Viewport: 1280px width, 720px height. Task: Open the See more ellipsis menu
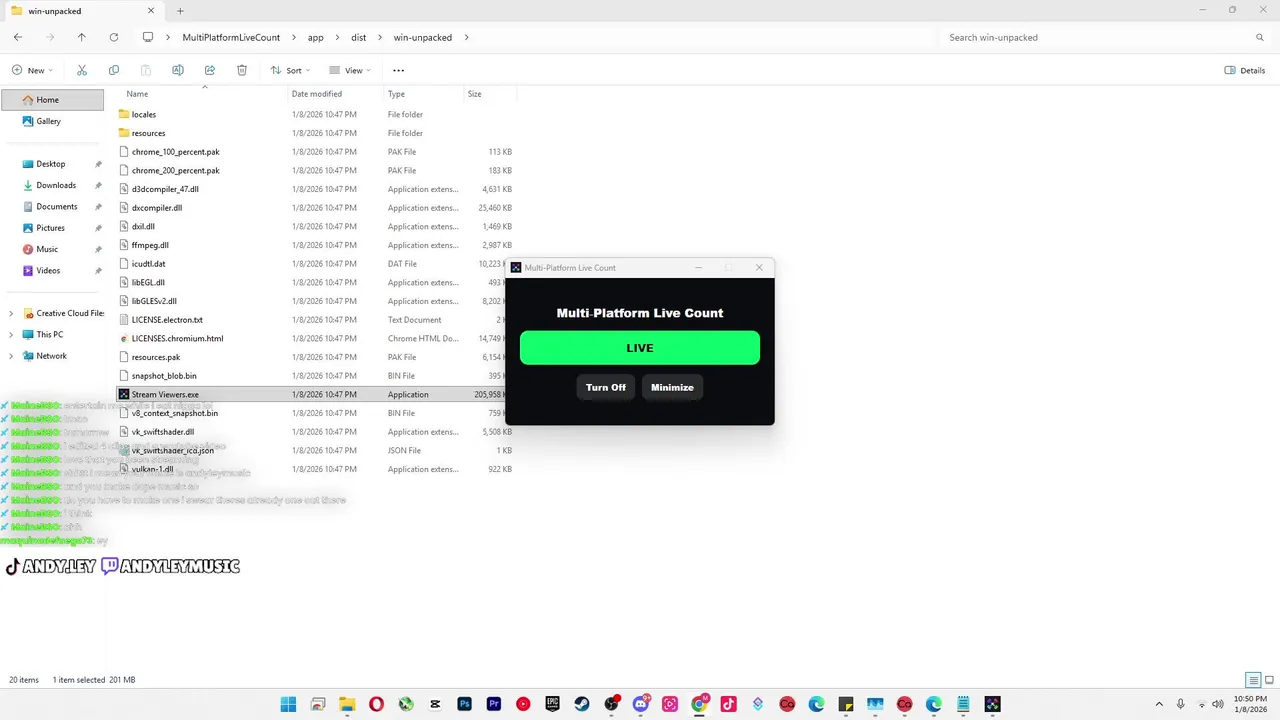pyautogui.click(x=398, y=70)
